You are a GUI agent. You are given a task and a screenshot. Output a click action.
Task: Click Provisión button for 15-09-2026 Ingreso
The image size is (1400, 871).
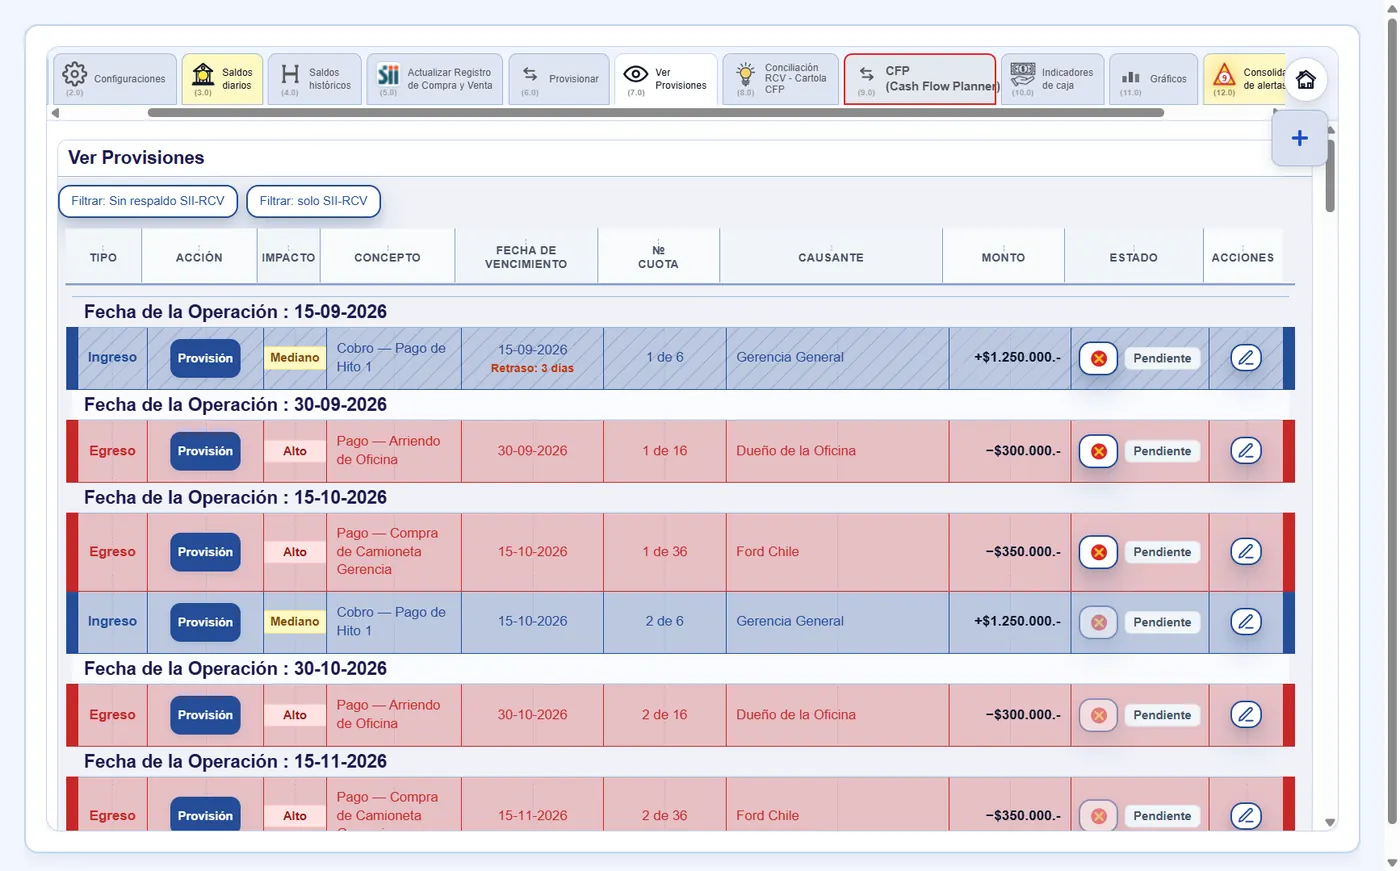coord(205,358)
